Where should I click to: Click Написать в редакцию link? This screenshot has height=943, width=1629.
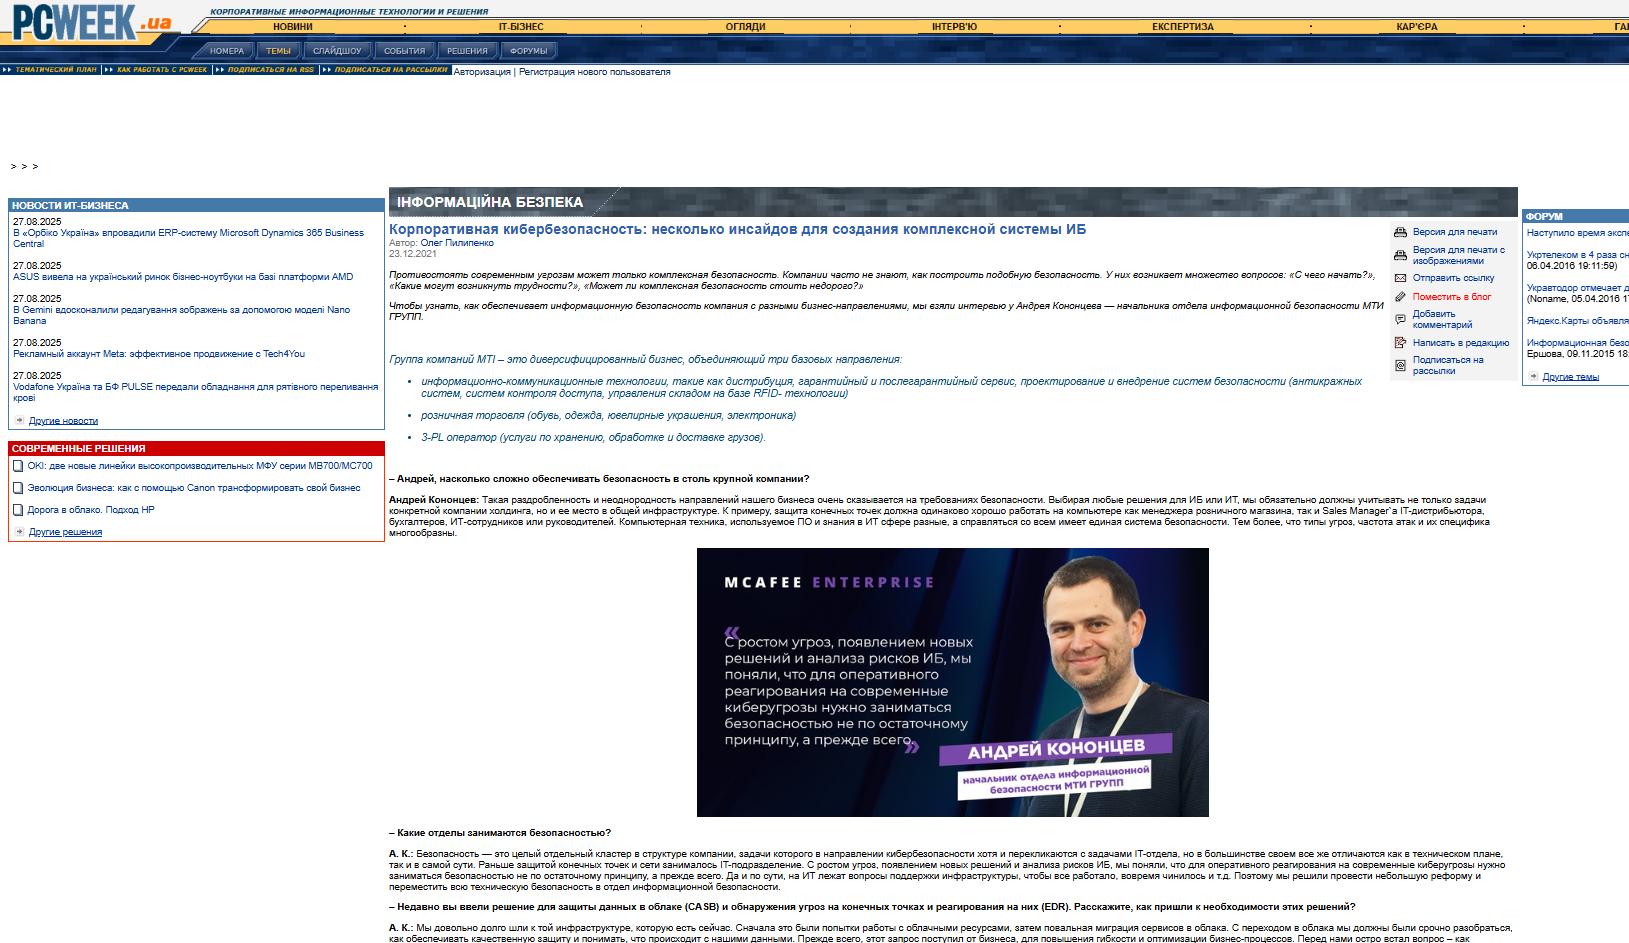pos(1461,343)
